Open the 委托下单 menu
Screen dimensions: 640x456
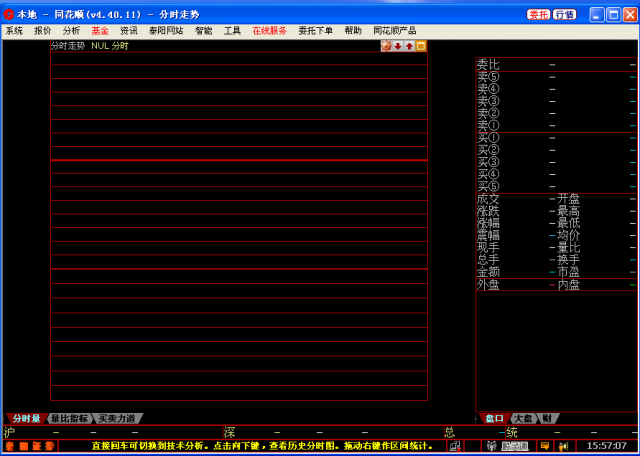click(315, 31)
